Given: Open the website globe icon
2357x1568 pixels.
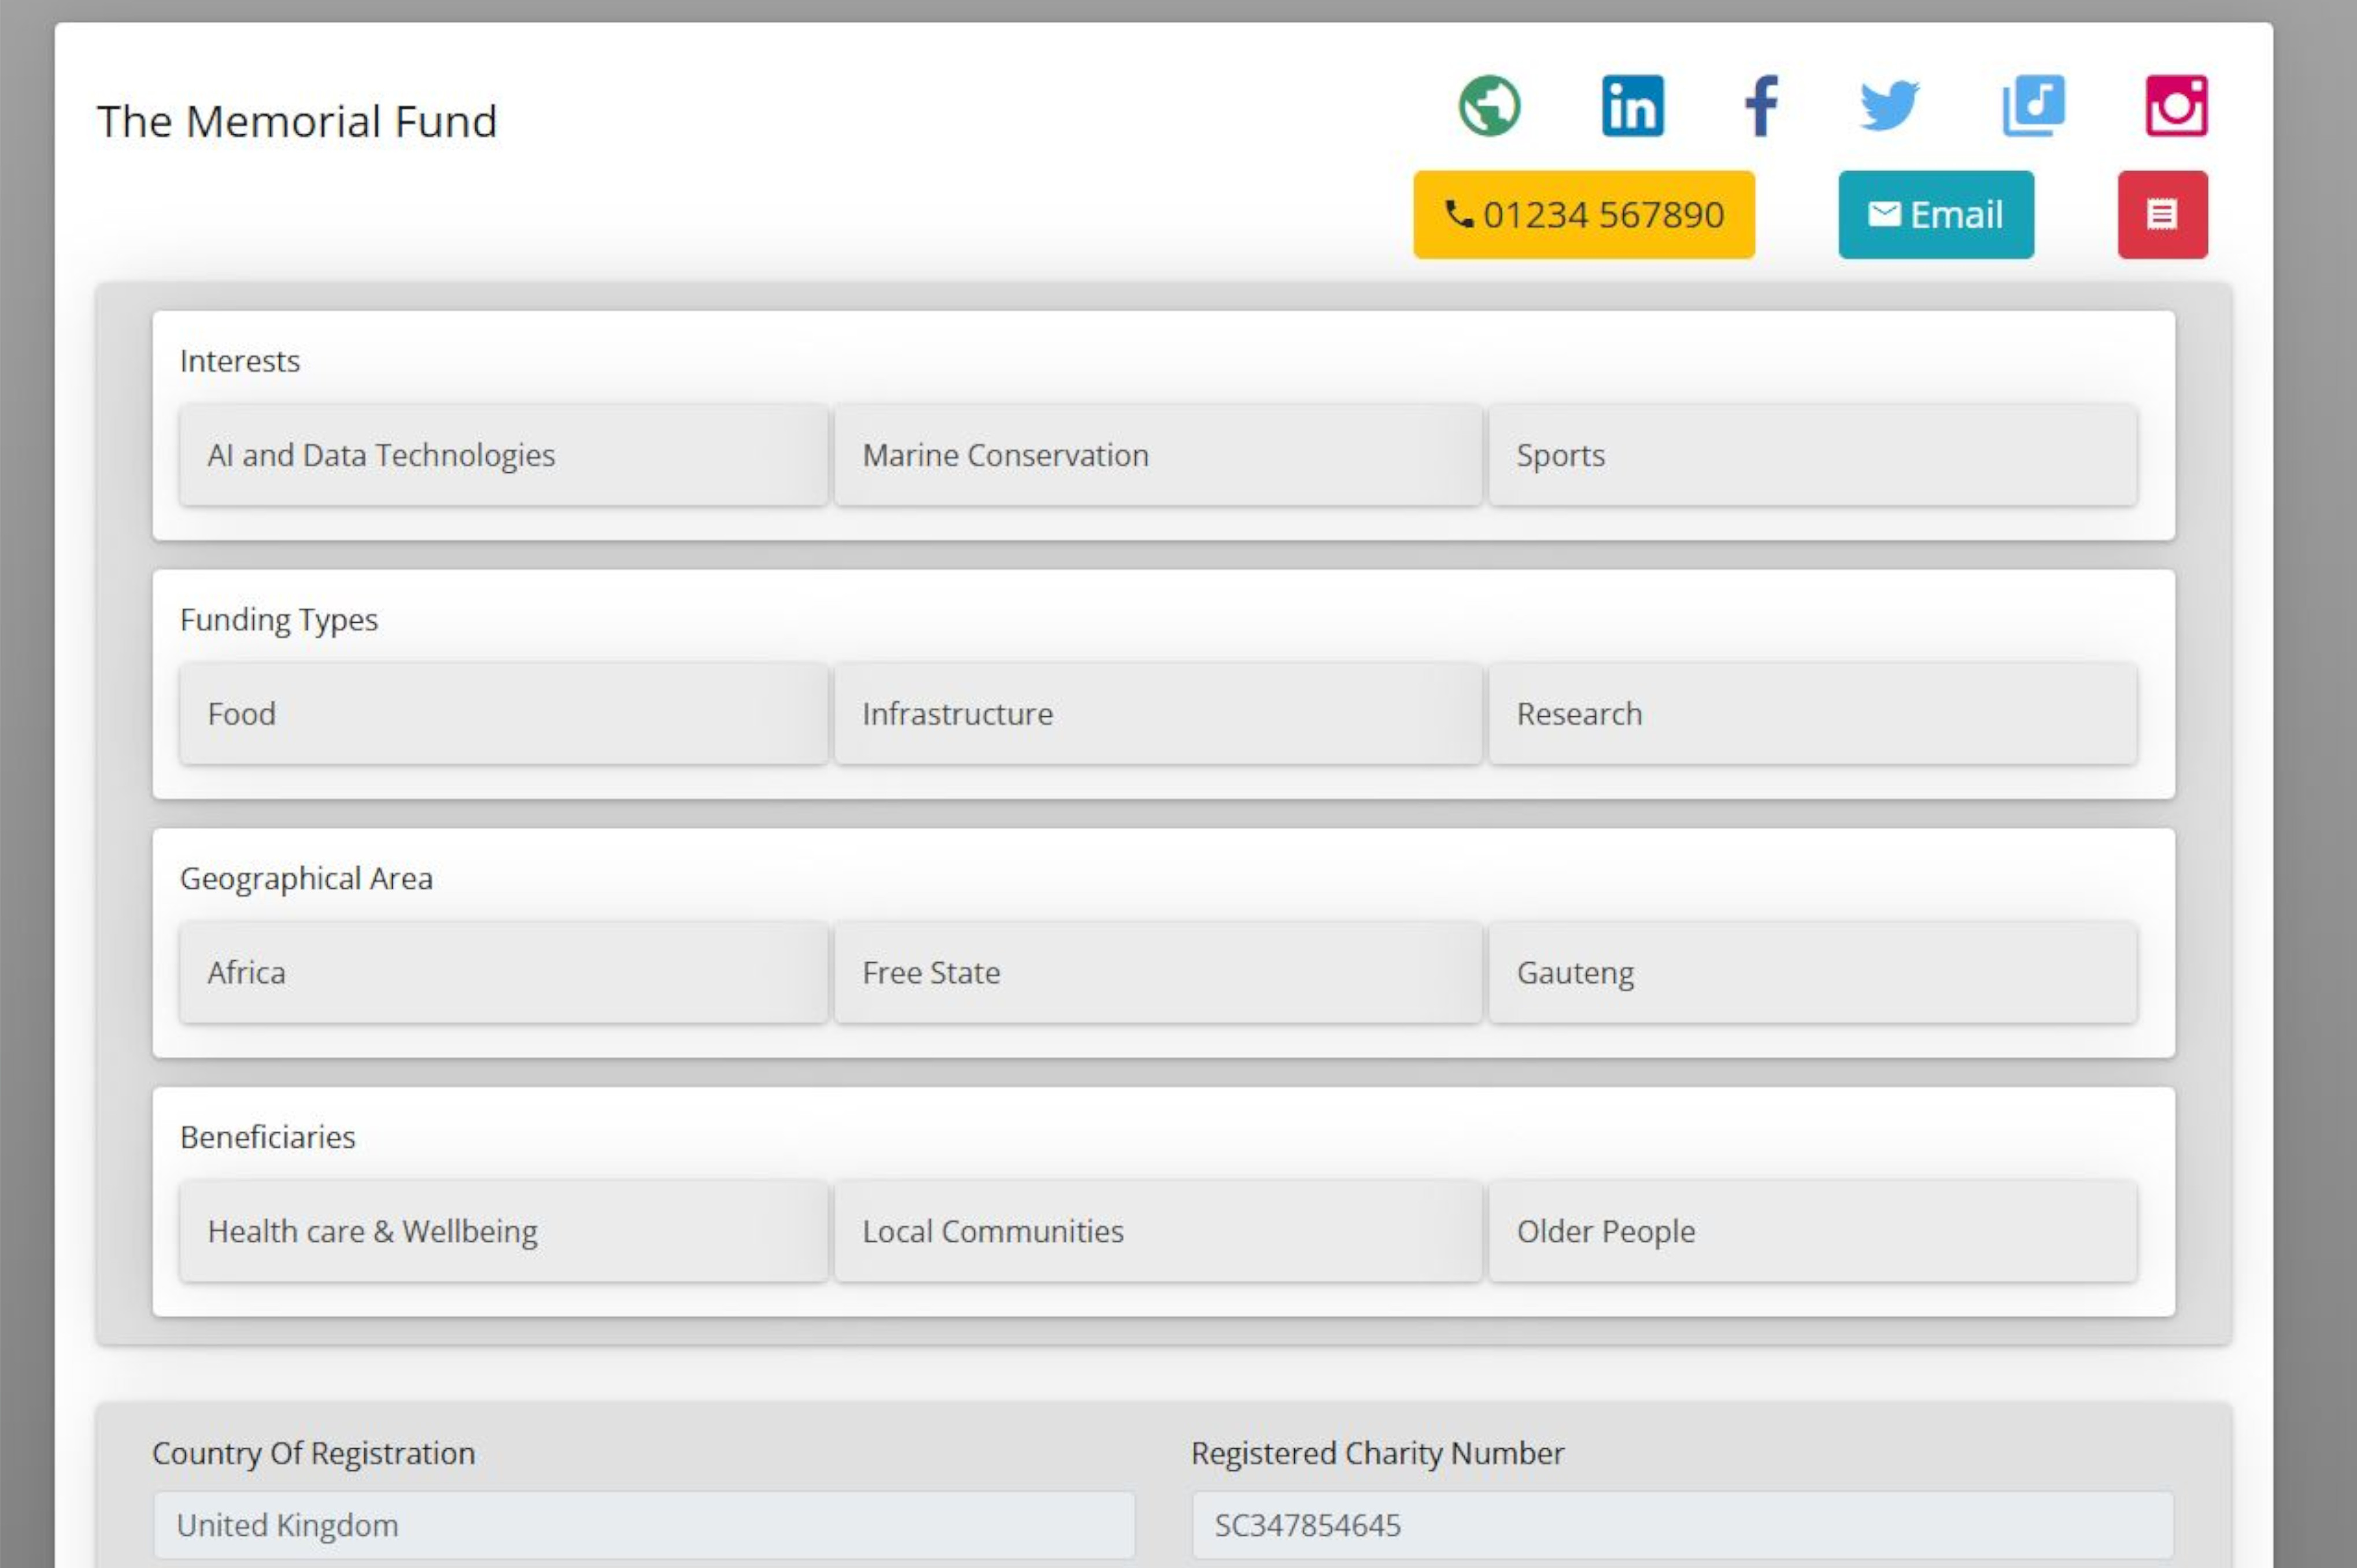Looking at the screenshot, I should coord(1489,106).
